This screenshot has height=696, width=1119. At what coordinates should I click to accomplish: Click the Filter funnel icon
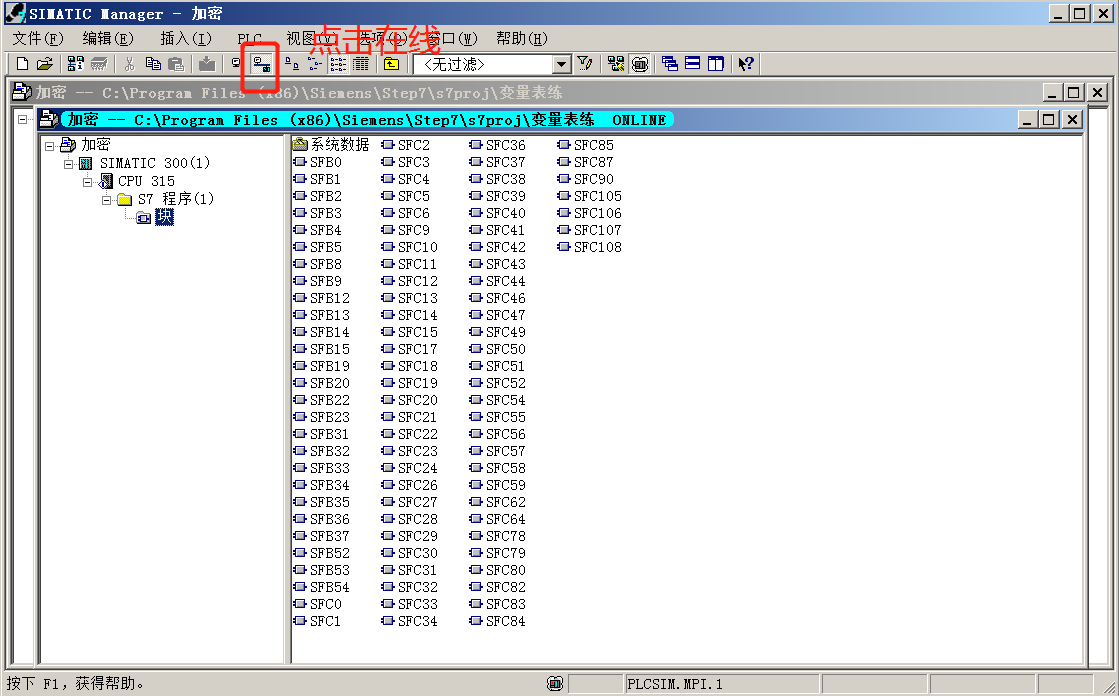(585, 64)
